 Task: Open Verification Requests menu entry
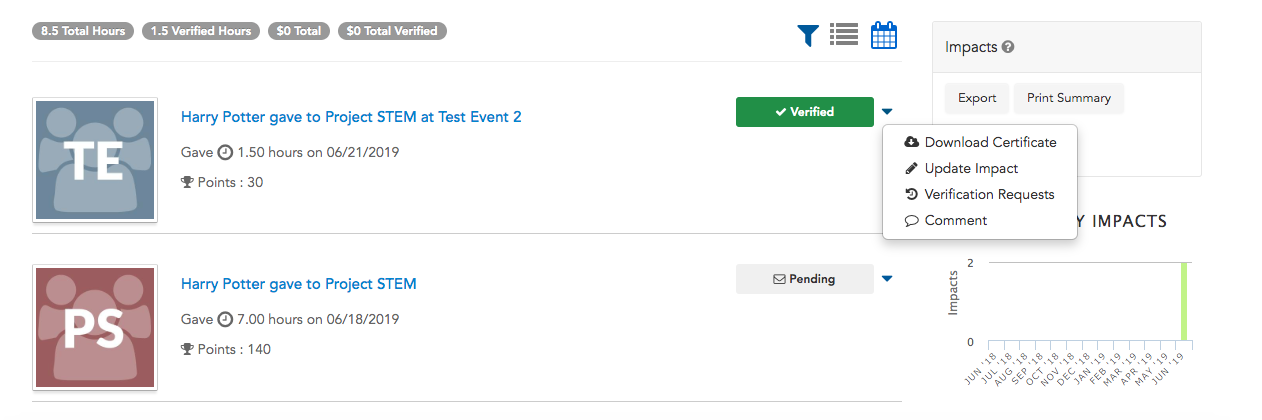pos(980,194)
